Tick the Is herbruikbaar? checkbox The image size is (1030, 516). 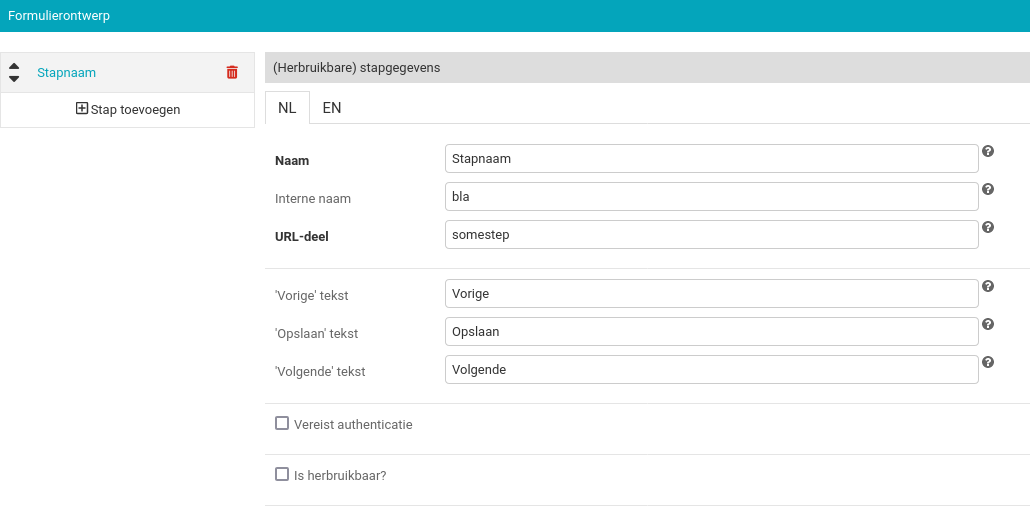[282, 474]
